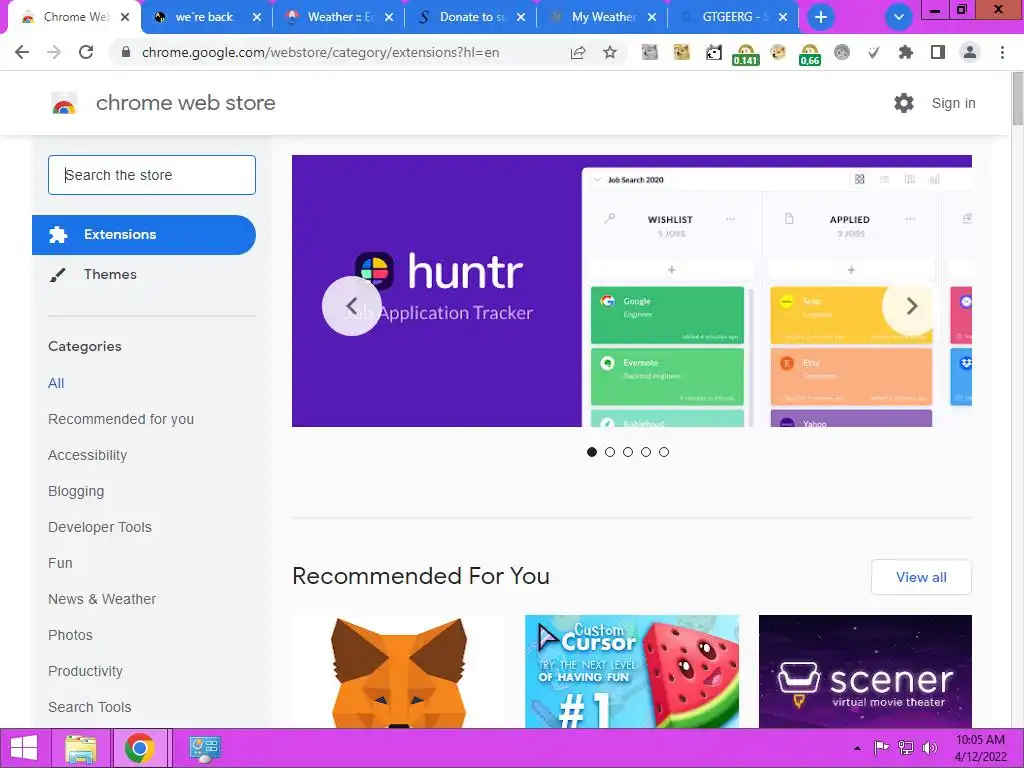The height and width of the screenshot is (768, 1024).
Task: Select the fourth carousel dot
Action: (646, 452)
